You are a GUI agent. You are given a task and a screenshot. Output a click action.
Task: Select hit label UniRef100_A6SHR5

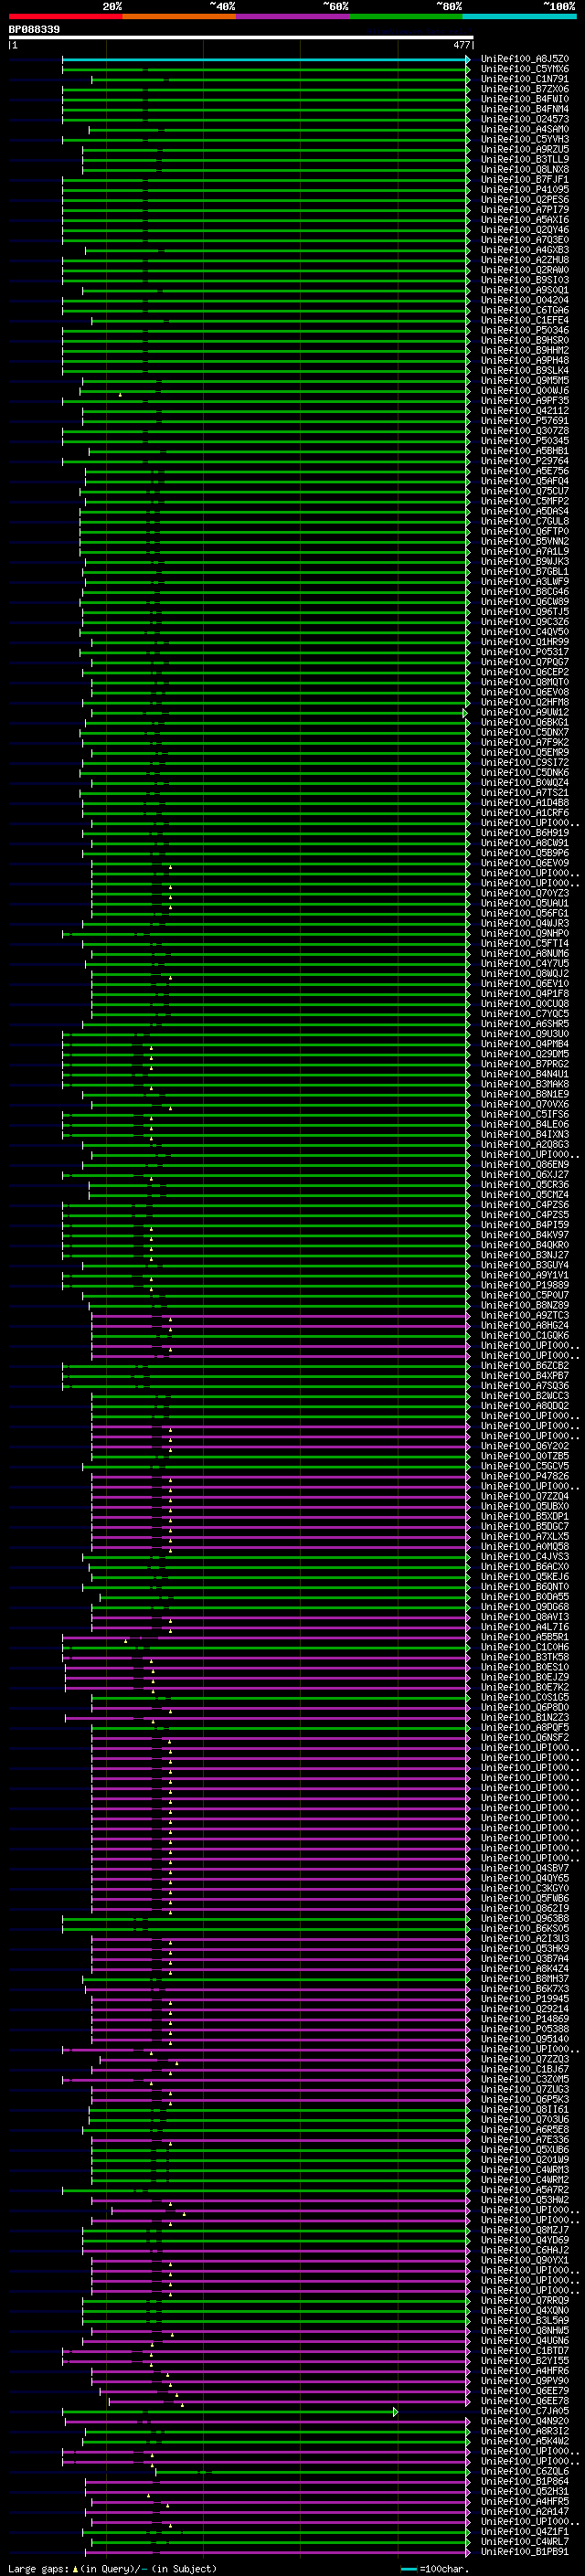point(525,1023)
